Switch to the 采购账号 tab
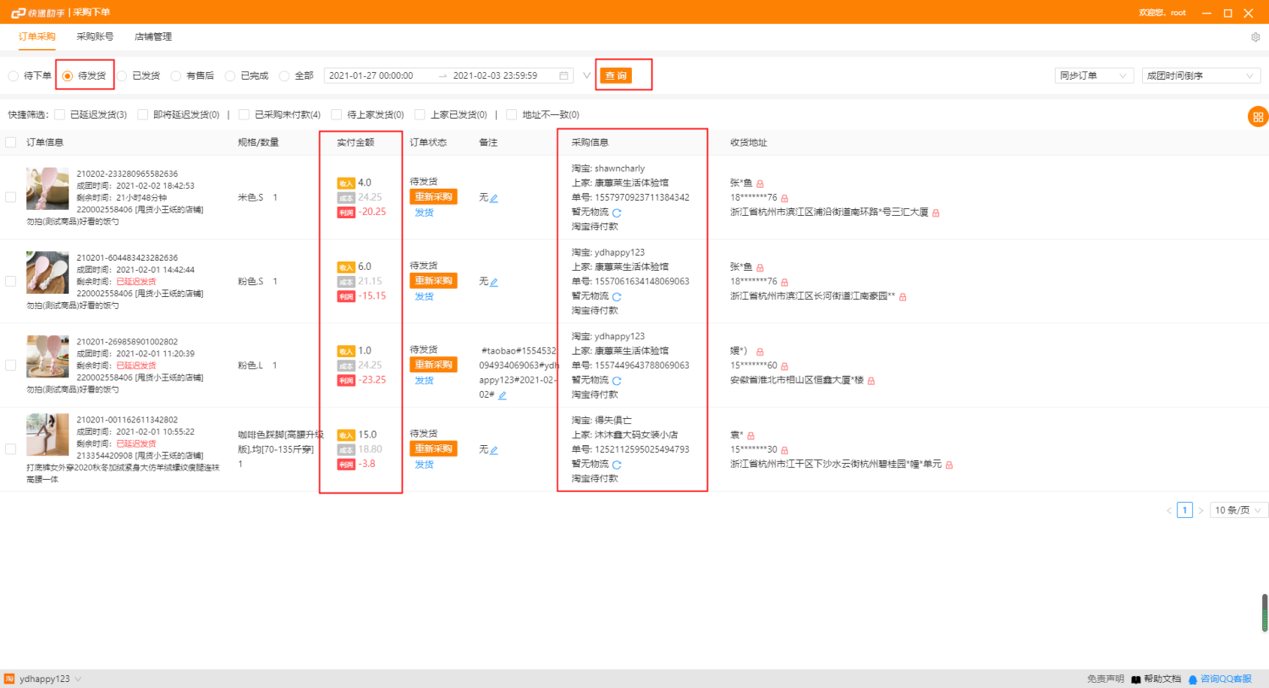The width and height of the screenshot is (1269, 688). click(93, 37)
